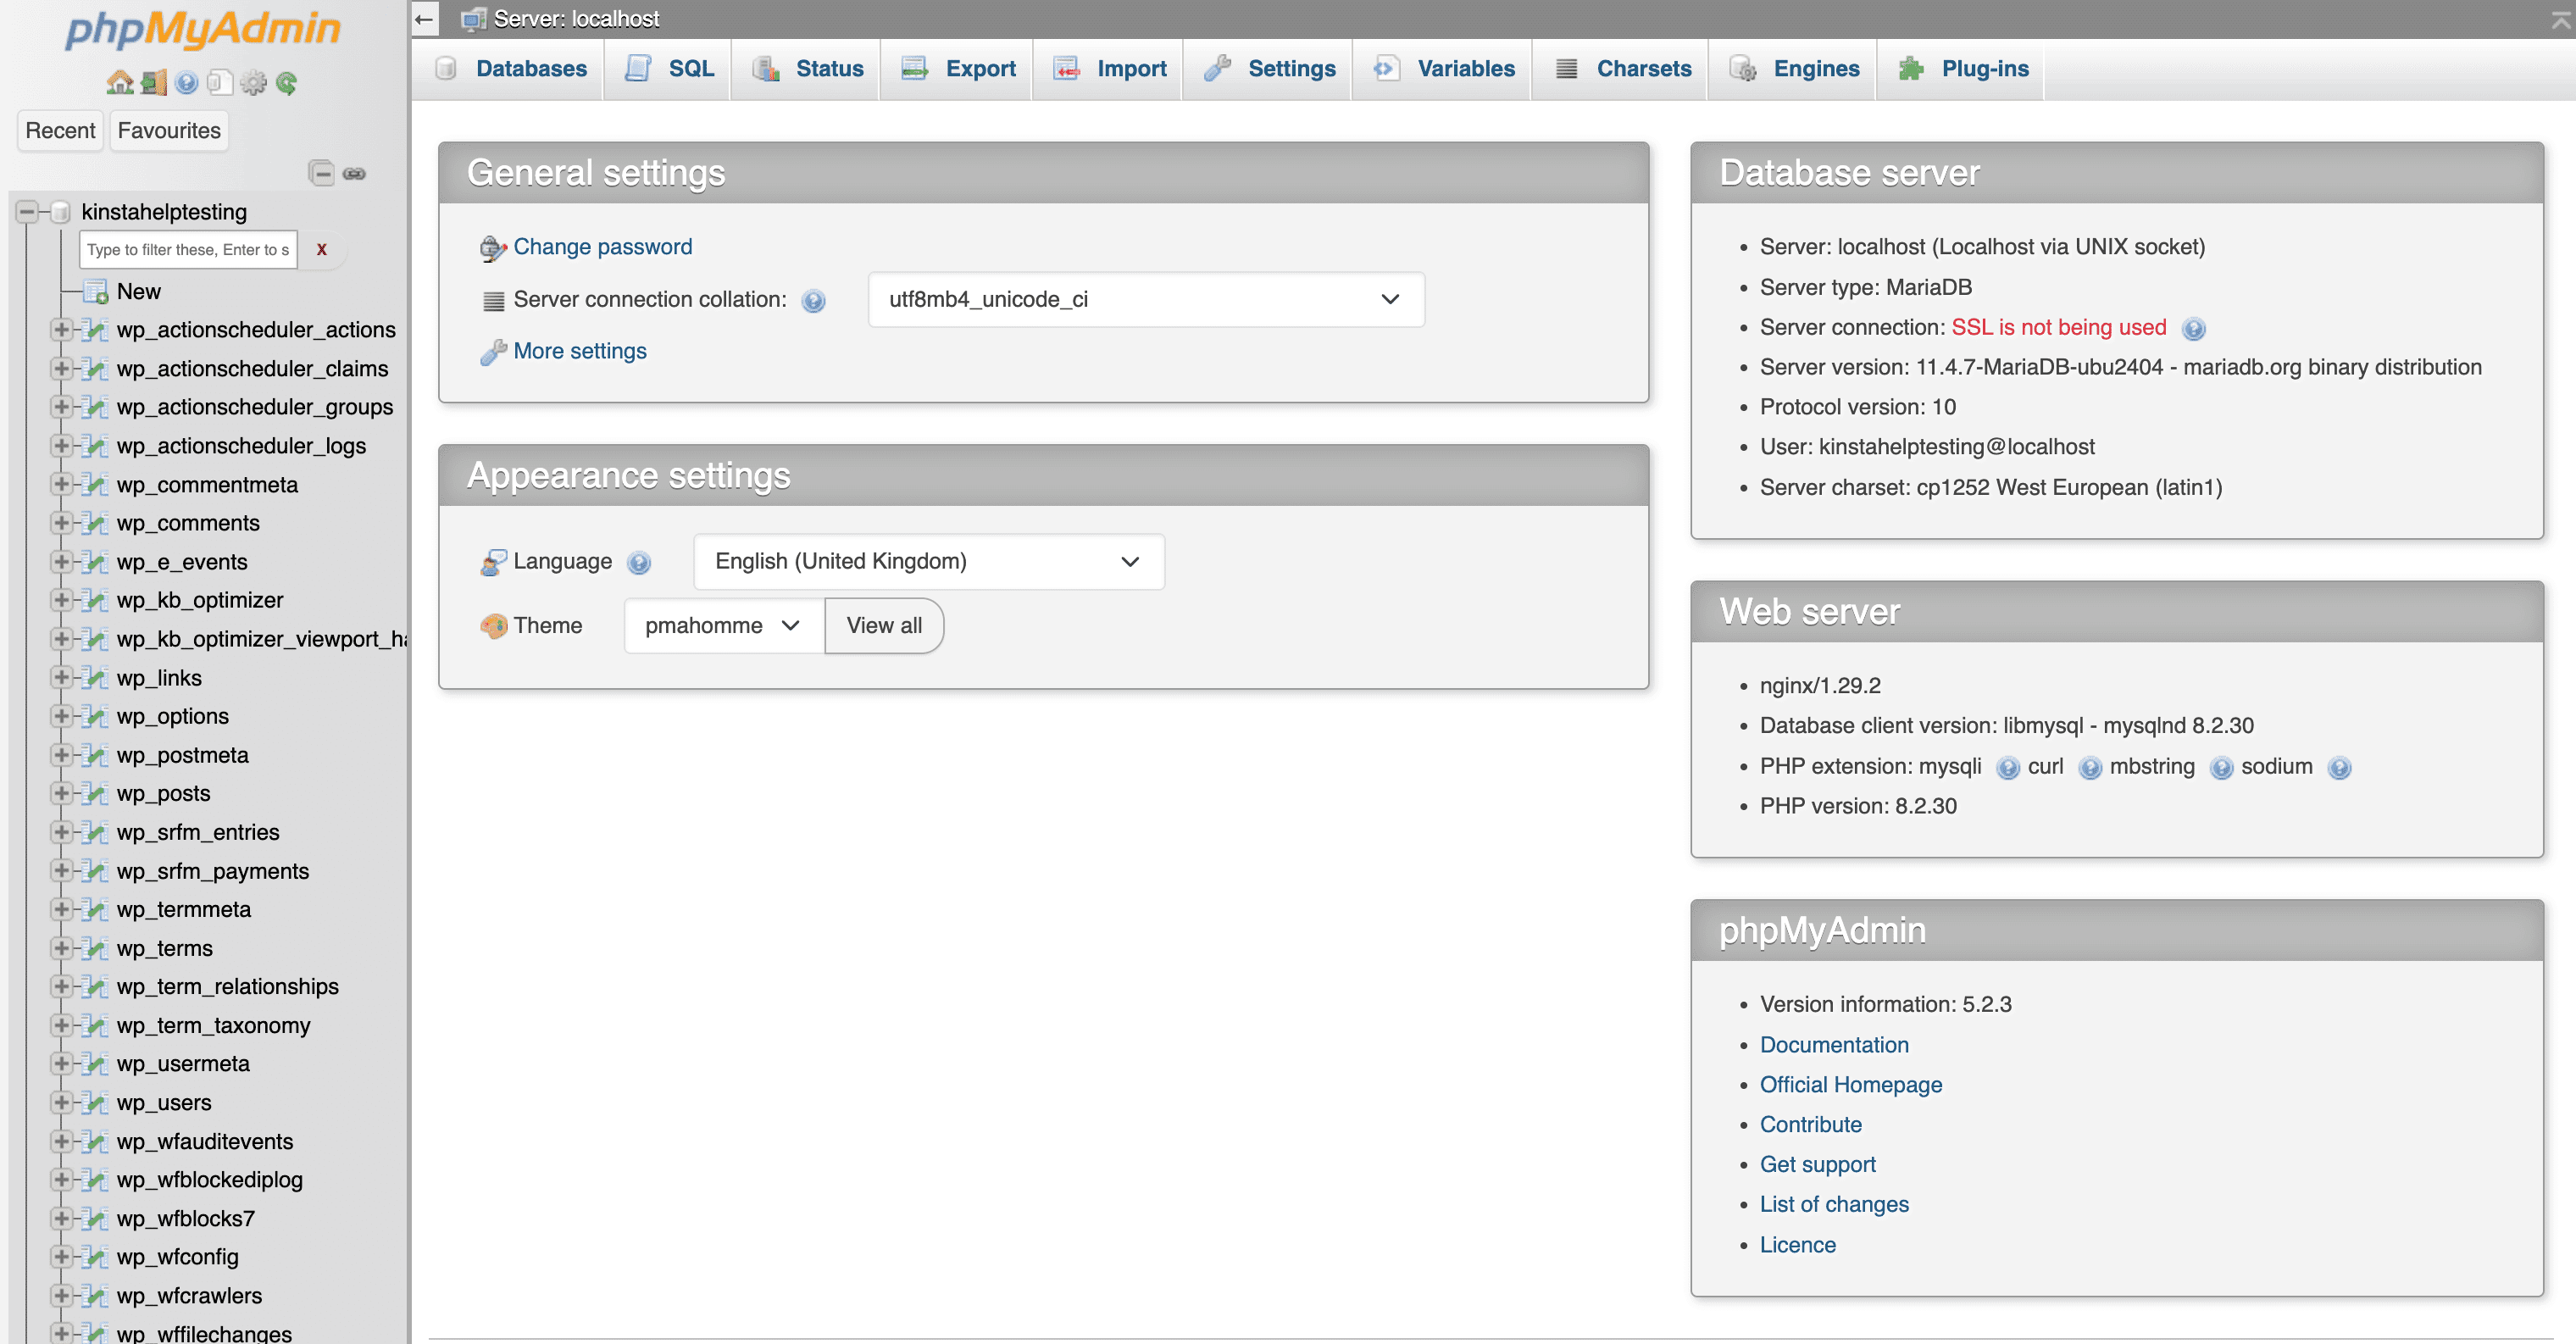
Task: Reload navigation panel with green refresh icon
Action: 289,83
